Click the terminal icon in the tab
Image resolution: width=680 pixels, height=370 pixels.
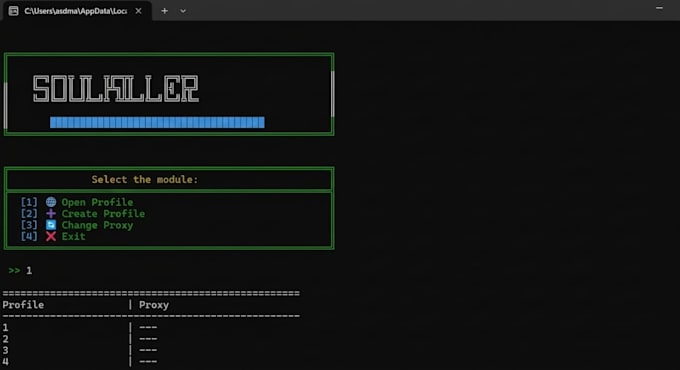(x=13, y=11)
